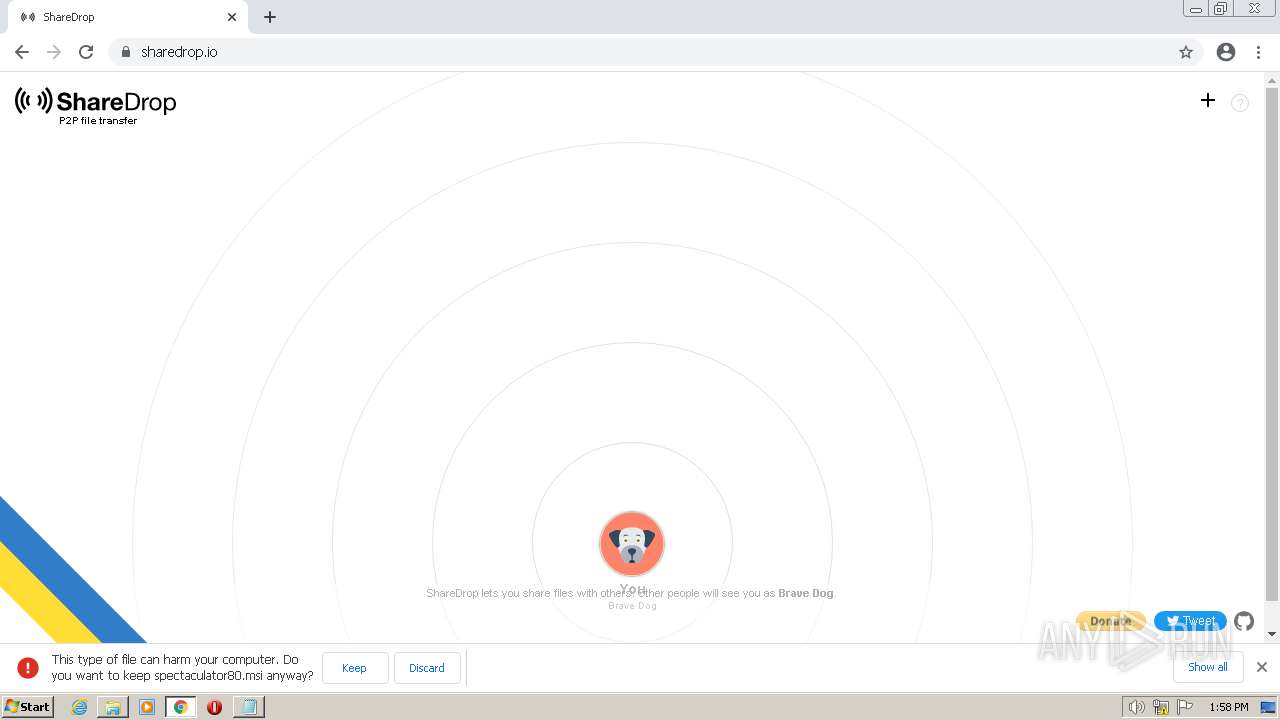Viewport: 1280px width, 720px height.
Task: Open Windows Media Player from taskbar
Action: point(147,707)
